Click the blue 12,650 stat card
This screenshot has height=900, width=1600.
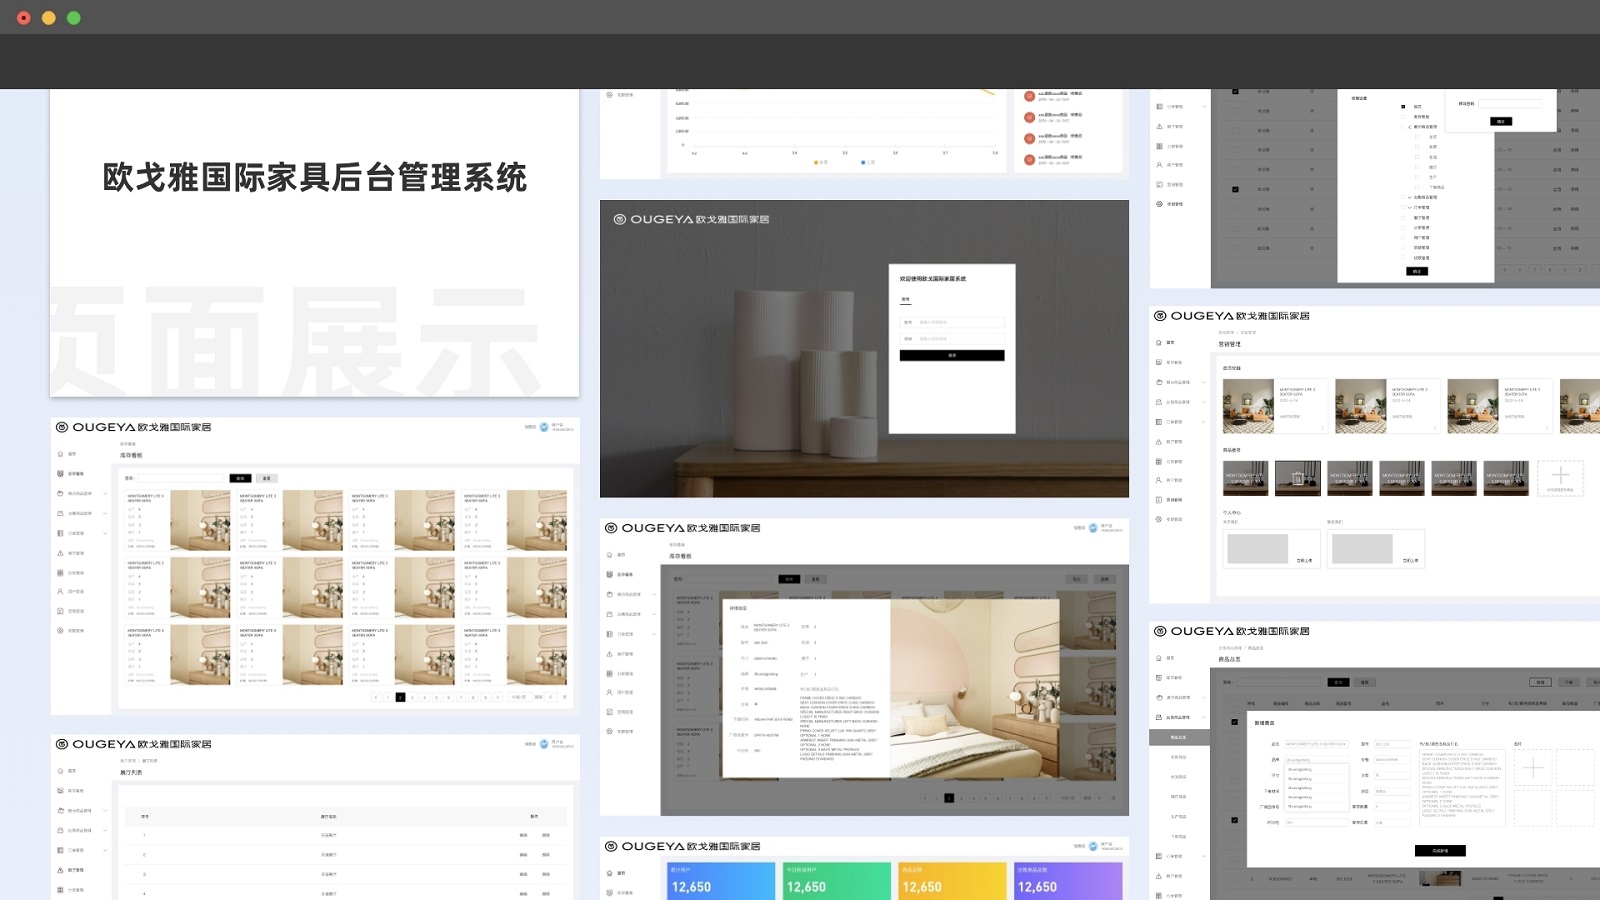tap(721, 882)
